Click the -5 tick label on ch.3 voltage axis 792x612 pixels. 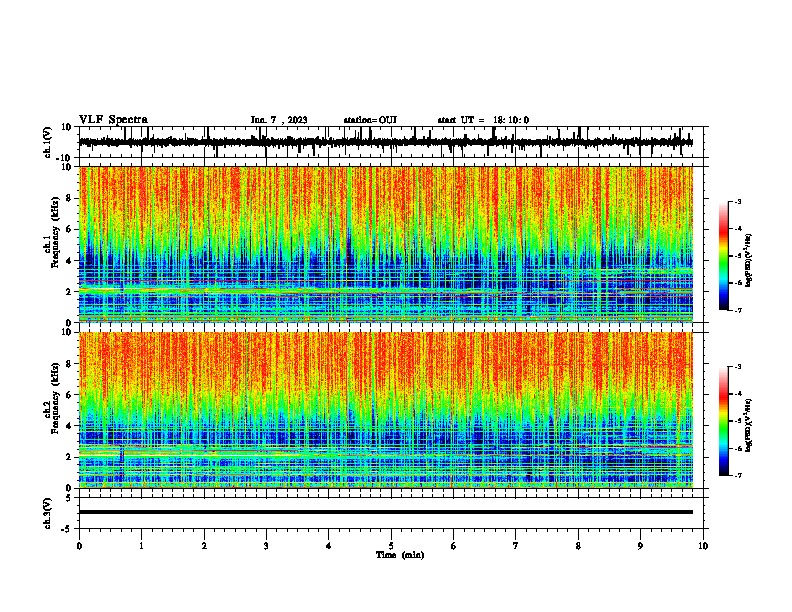coord(67,529)
